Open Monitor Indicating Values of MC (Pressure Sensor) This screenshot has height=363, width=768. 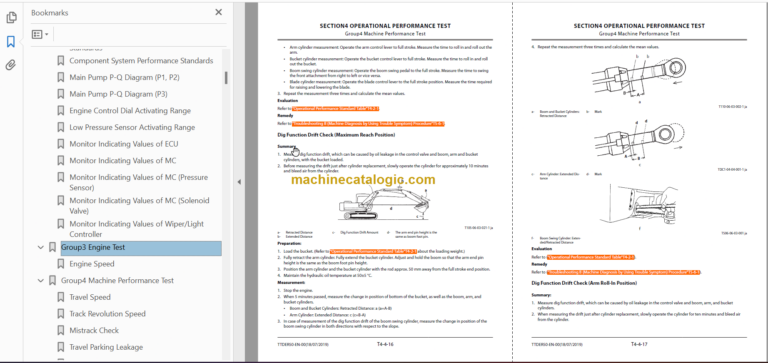pos(139,182)
